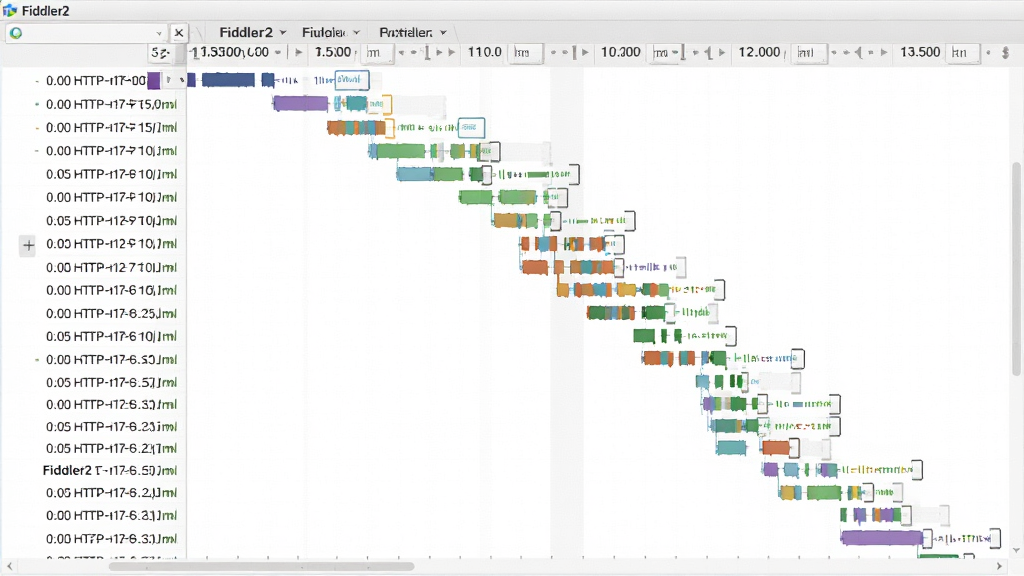The width and height of the screenshot is (1024, 576).
Task: Expand the row with the plus button
Action: pos(28,246)
